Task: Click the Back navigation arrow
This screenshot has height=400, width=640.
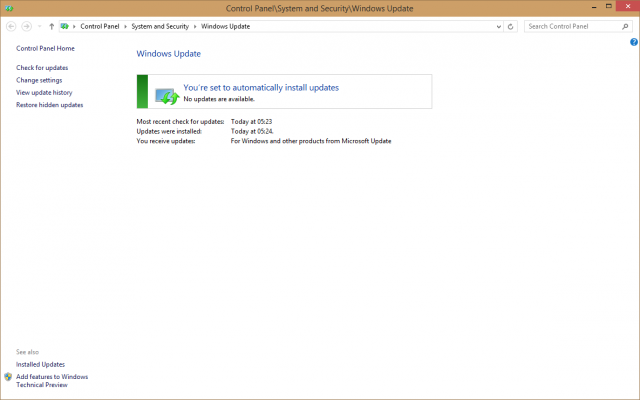Action: click(11, 27)
